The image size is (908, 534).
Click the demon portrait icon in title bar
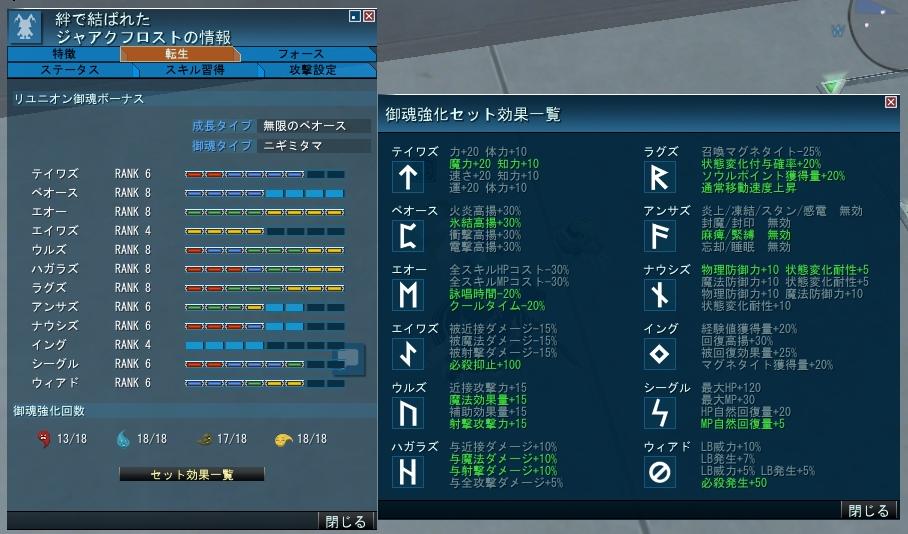(25, 27)
